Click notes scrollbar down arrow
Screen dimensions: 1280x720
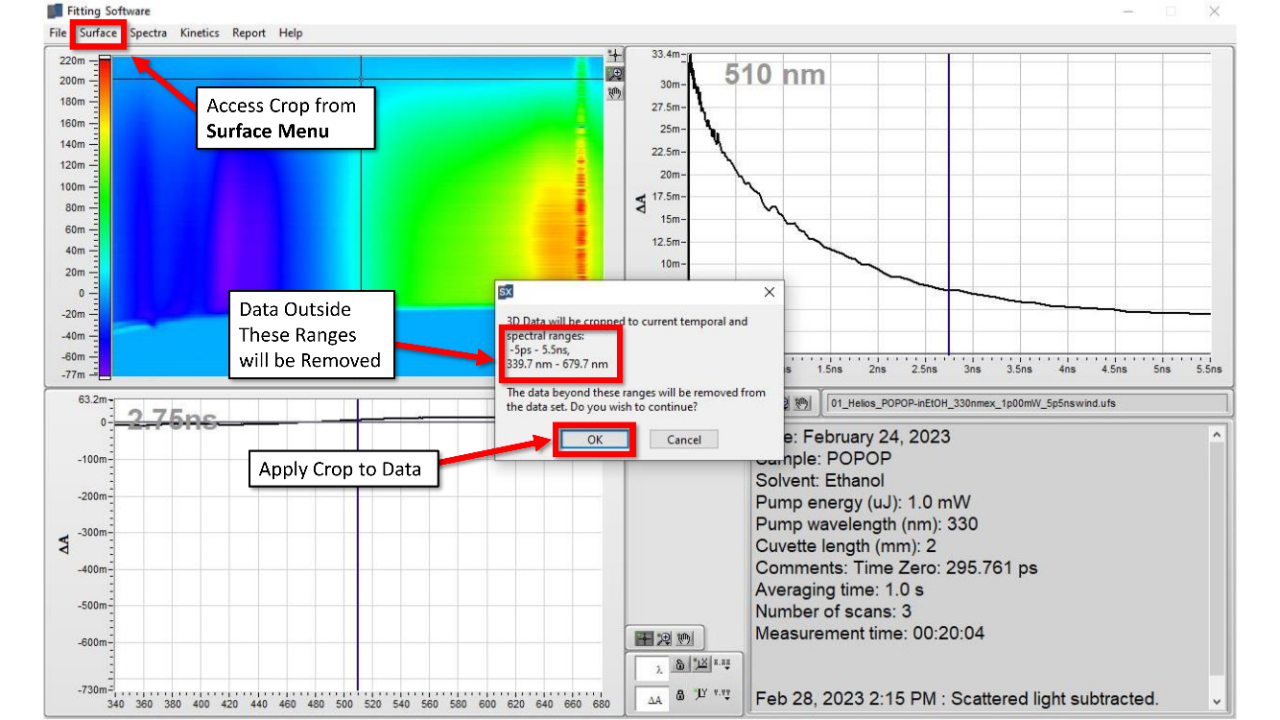[x=1216, y=702]
